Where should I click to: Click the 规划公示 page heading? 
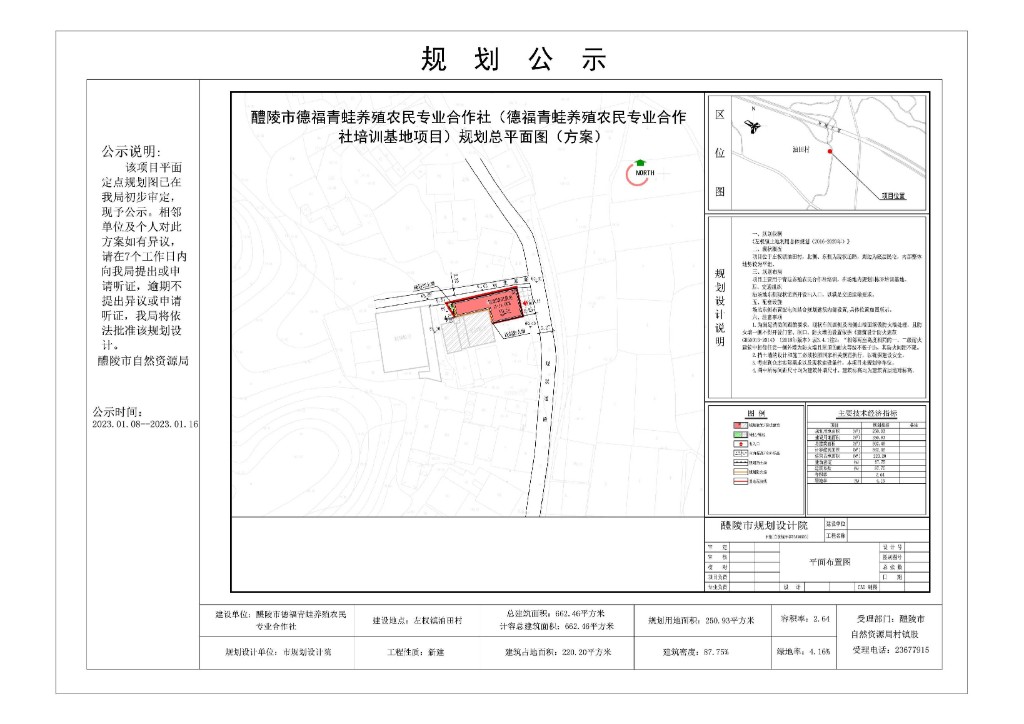(x=512, y=60)
